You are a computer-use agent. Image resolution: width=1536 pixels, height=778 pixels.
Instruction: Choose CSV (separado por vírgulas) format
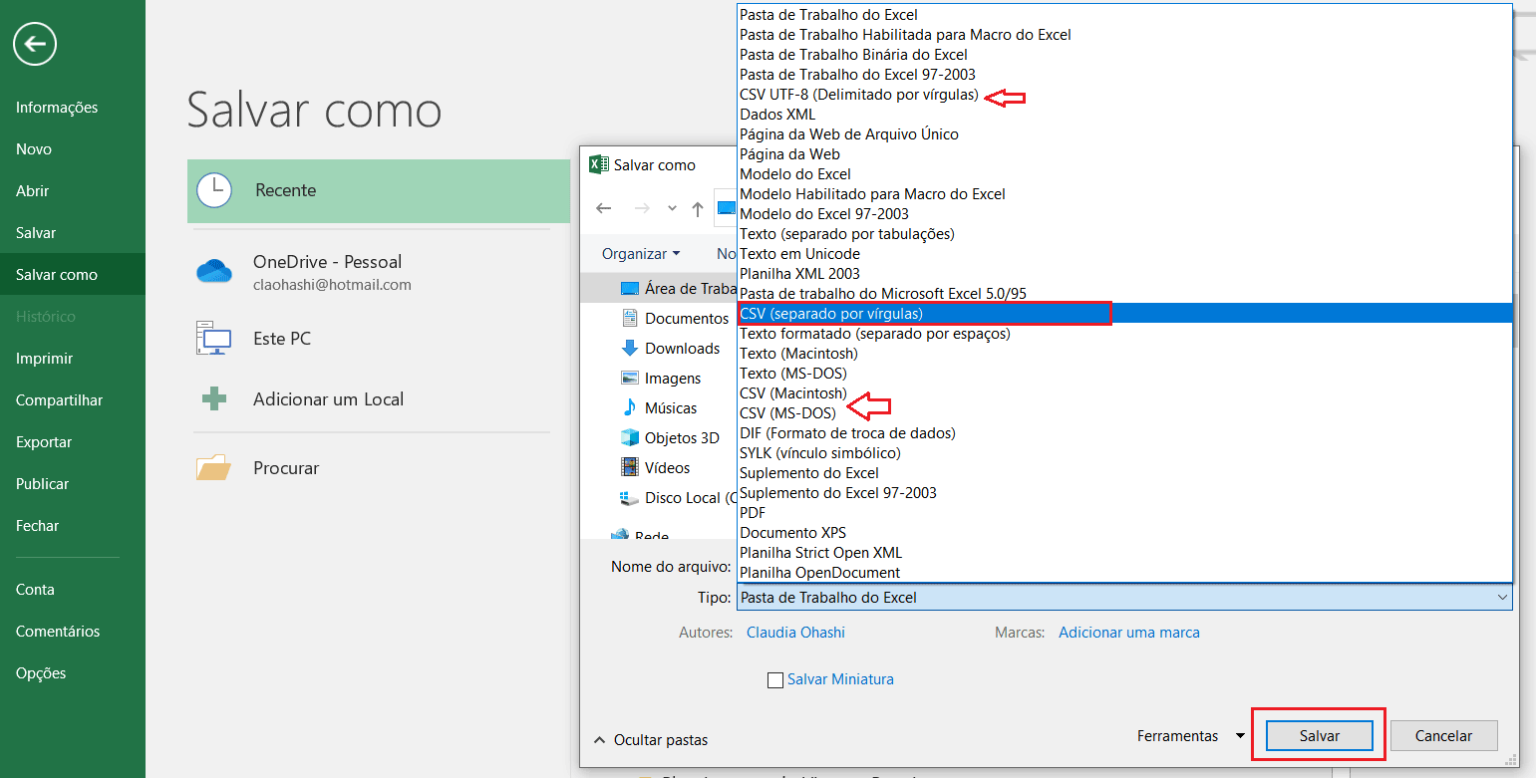[x=830, y=314]
